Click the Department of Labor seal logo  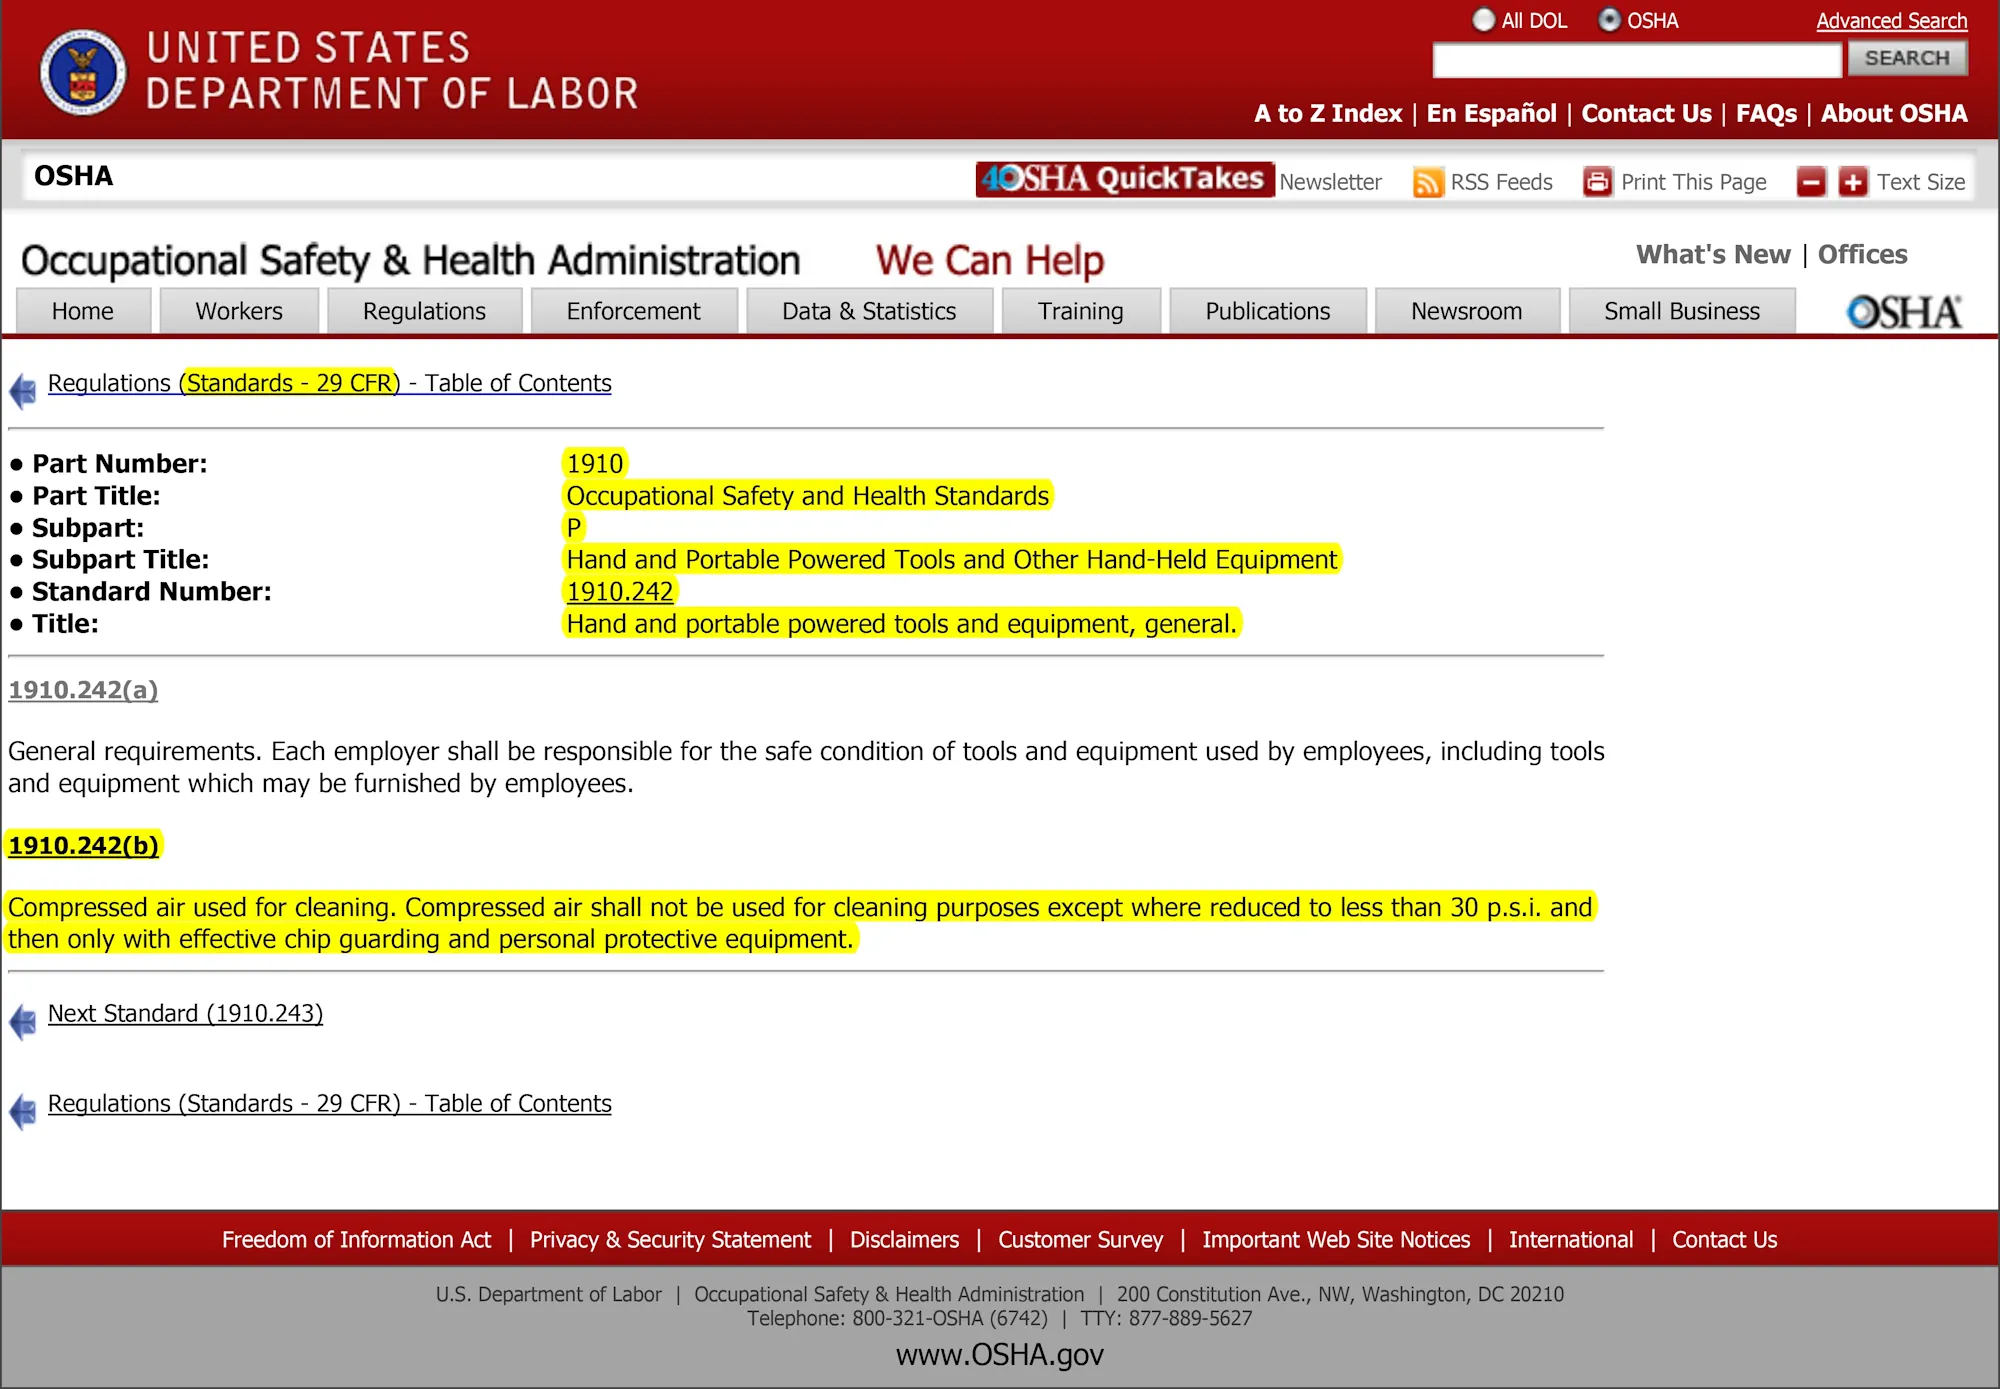83,72
